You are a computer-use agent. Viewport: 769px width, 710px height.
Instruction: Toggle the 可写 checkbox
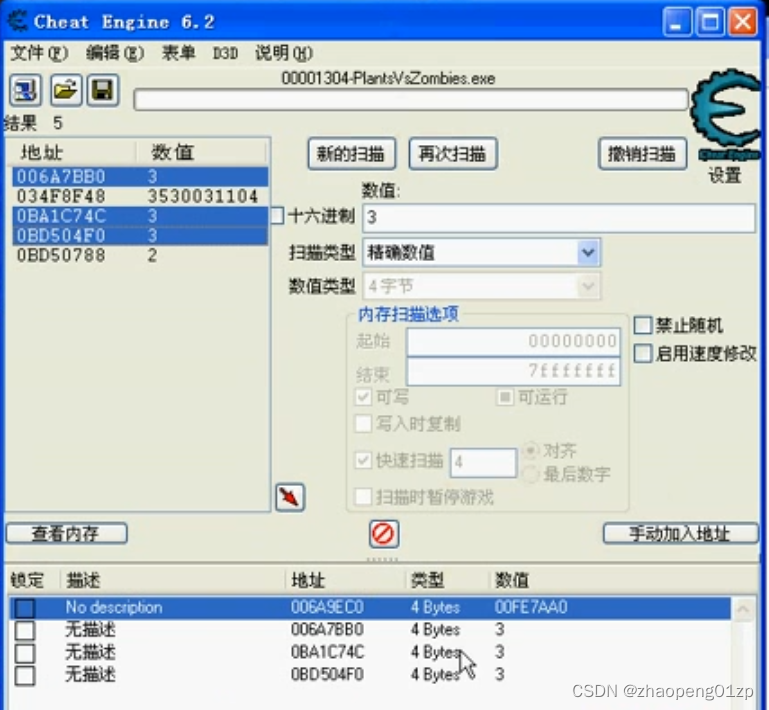pyautogui.click(x=363, y=397)
